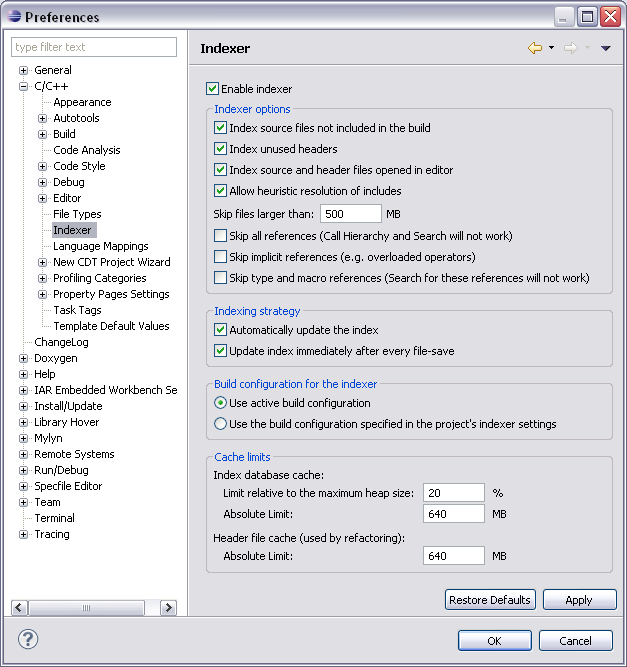This screenshot has width=627, height=667.
Task: Select Specfile Editor tree item
Action: (68, 486)
